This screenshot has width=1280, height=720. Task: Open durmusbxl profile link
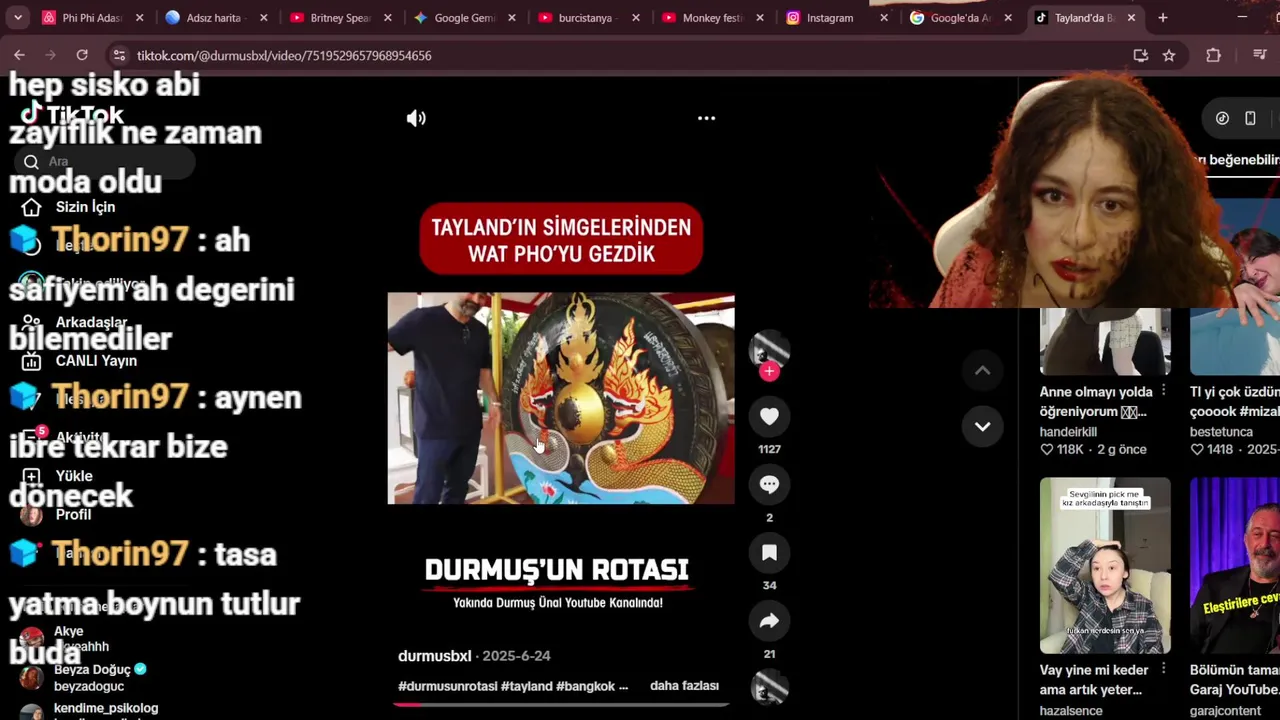[434, 656]
